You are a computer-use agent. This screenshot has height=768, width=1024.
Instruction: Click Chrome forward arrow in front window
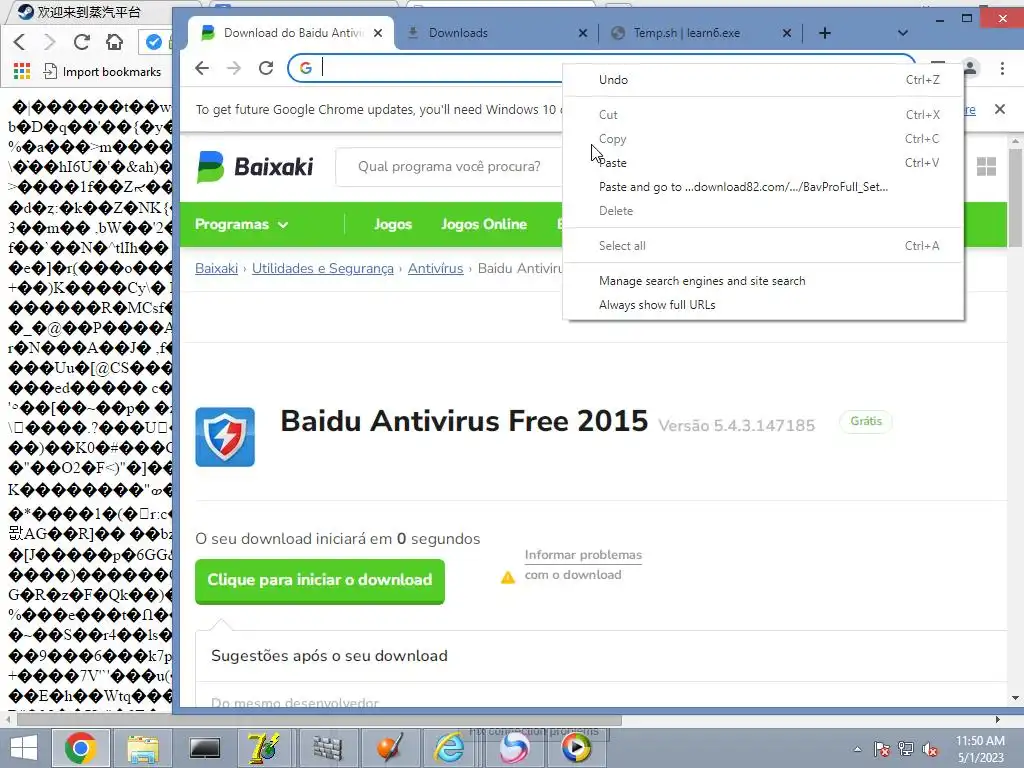pos(233,68)
